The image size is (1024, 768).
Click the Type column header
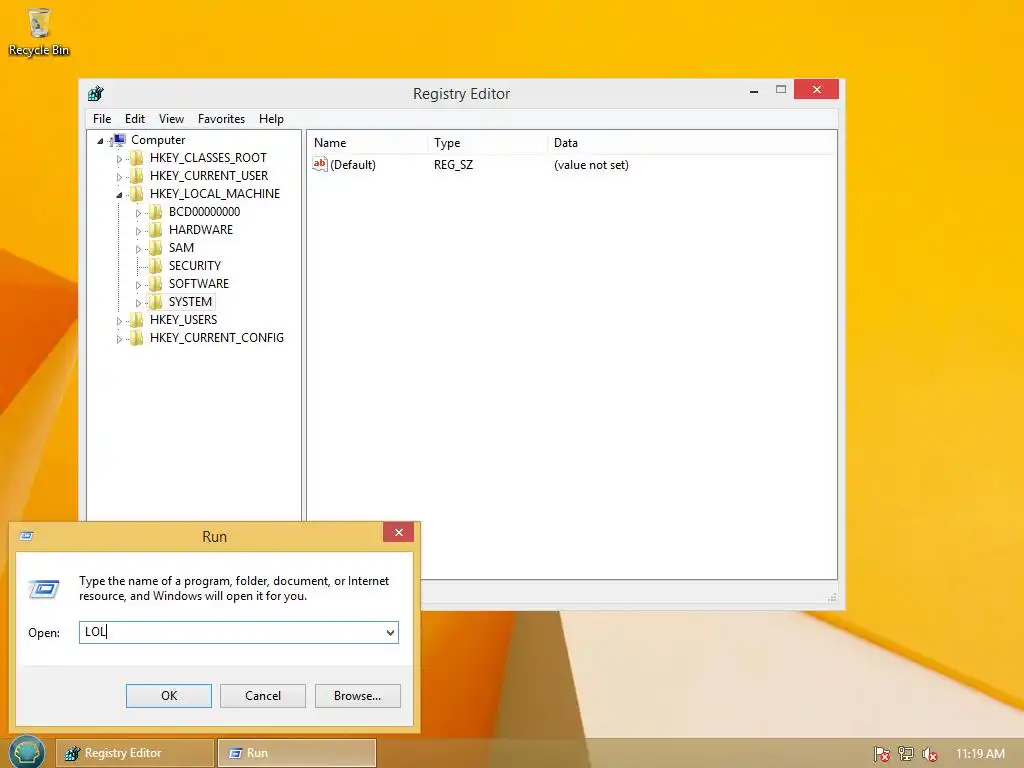point(488,143)
